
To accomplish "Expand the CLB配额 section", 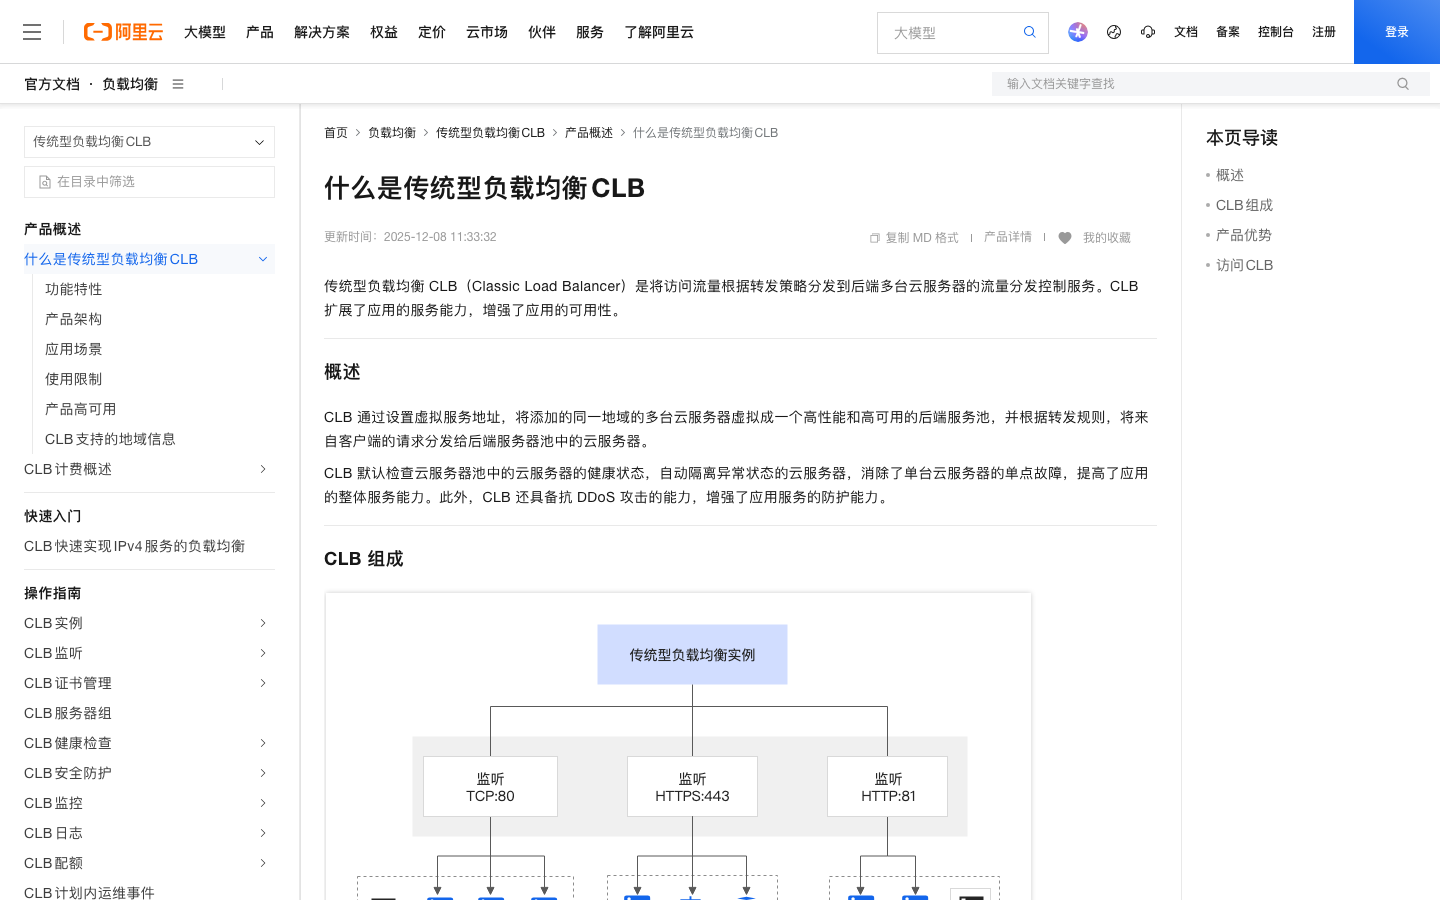I will (263, 863).
